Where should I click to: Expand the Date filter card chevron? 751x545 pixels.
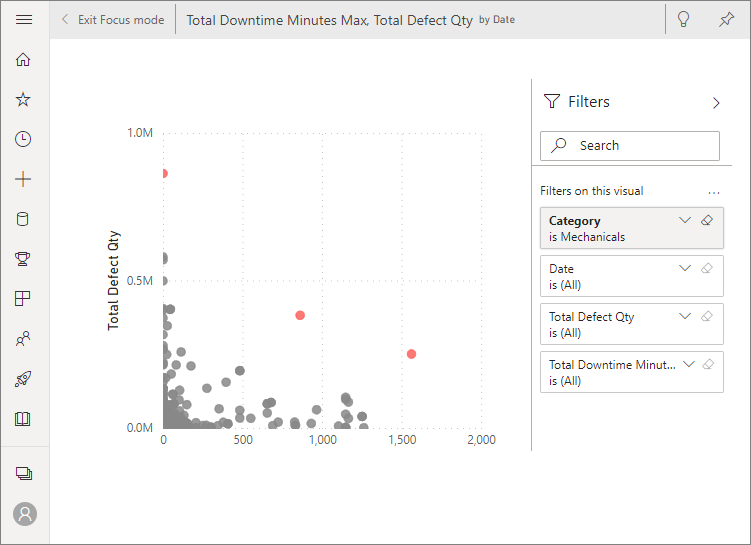point(685,268)
